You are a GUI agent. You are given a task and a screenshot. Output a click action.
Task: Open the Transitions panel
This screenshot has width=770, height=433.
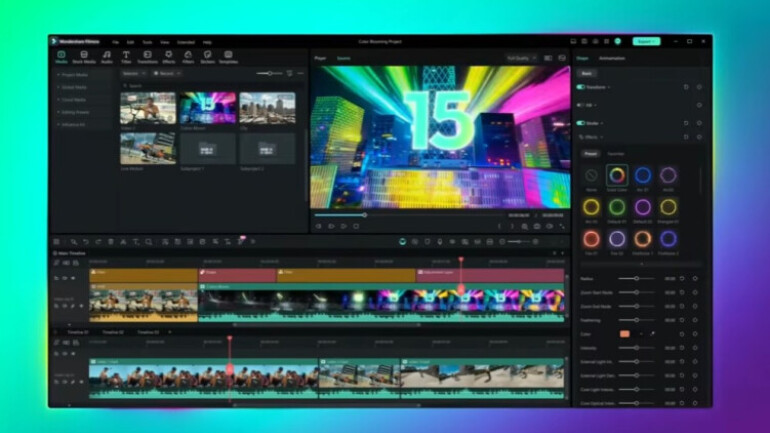146,56
